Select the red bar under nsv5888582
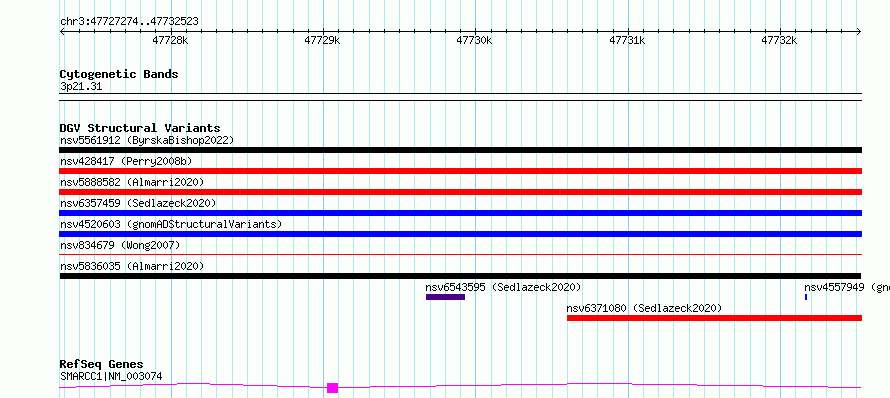Viewport: 890px width, 398px height. (x=460, y=192)
